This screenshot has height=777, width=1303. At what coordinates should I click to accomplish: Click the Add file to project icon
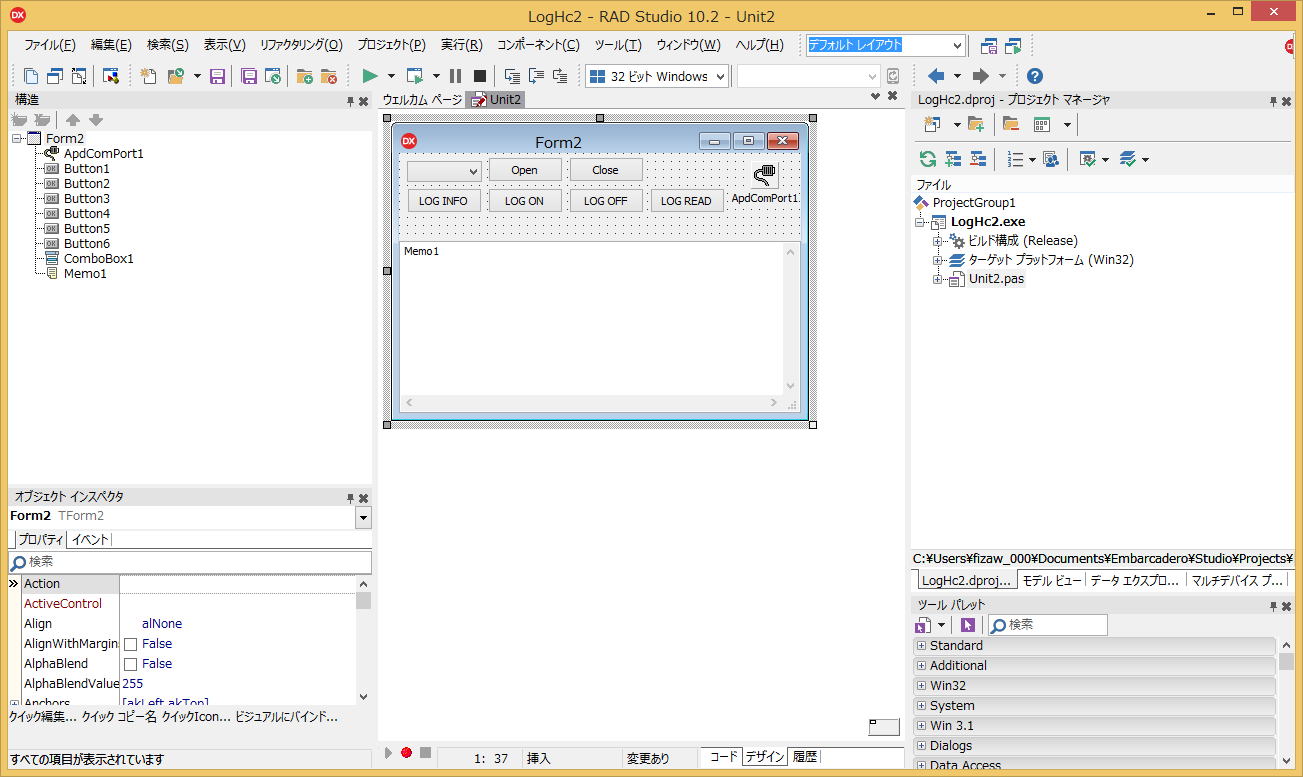304,76
